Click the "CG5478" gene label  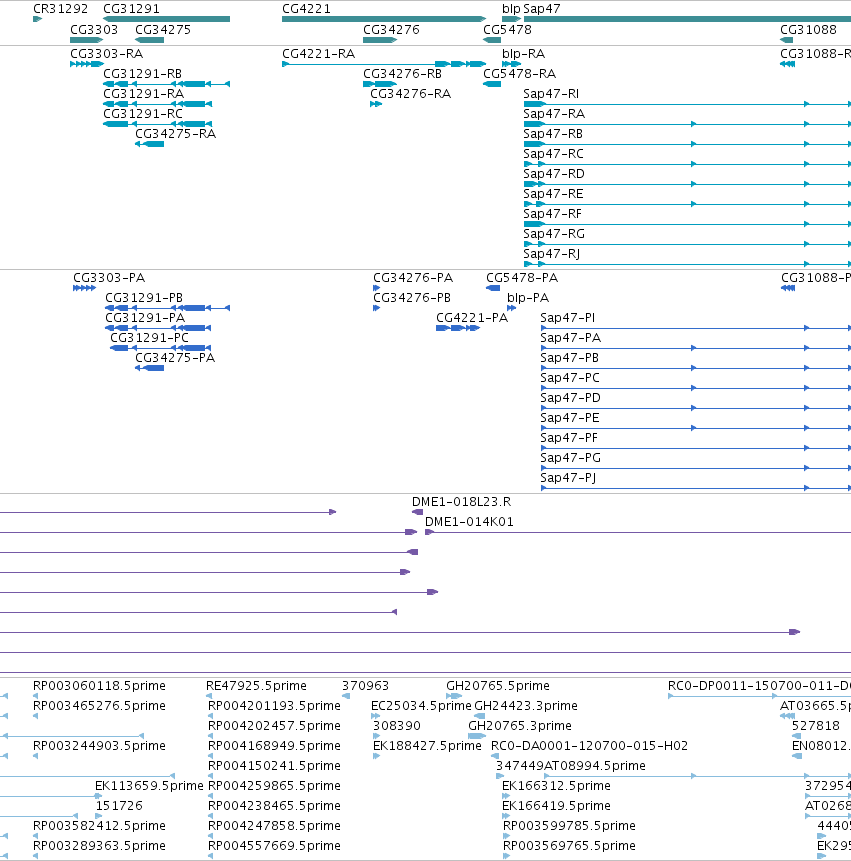[x=507, y=30]
